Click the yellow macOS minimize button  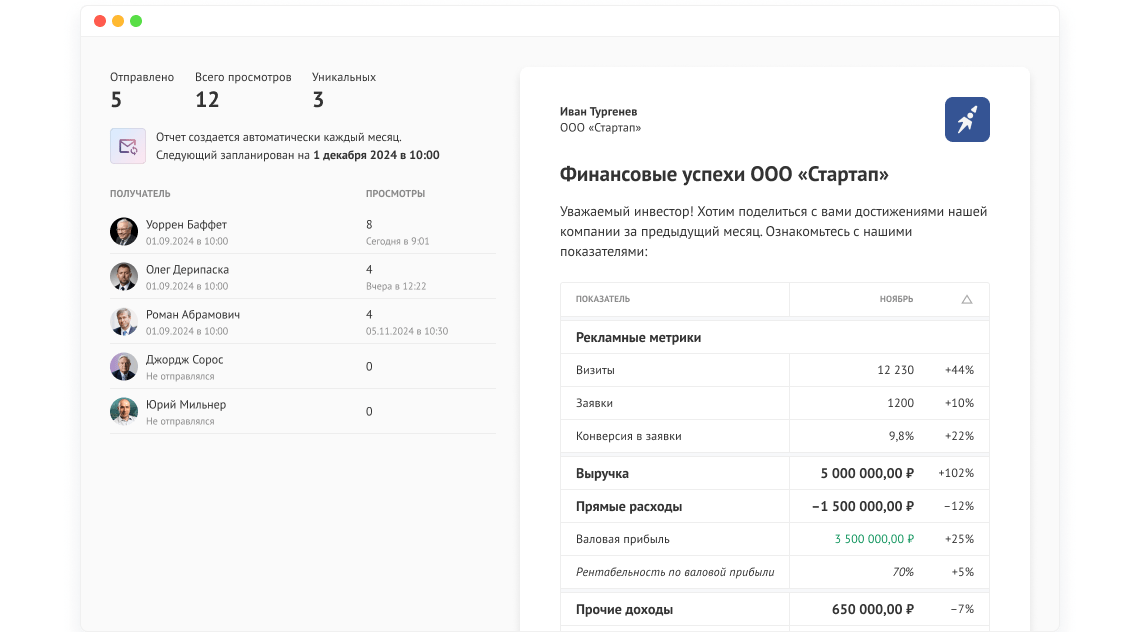[x=118, y=21]
